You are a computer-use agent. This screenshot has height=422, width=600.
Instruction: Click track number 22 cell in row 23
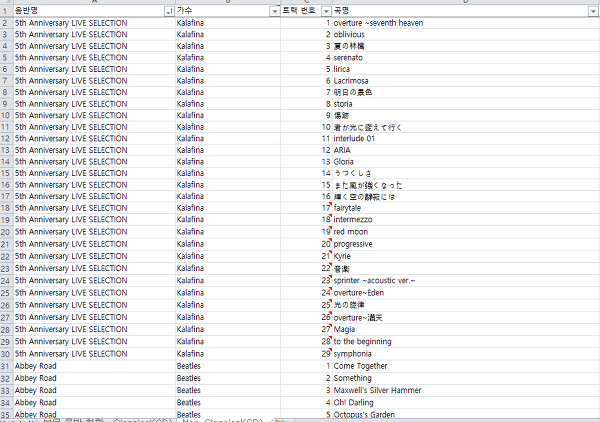click(x=306, y=269)
